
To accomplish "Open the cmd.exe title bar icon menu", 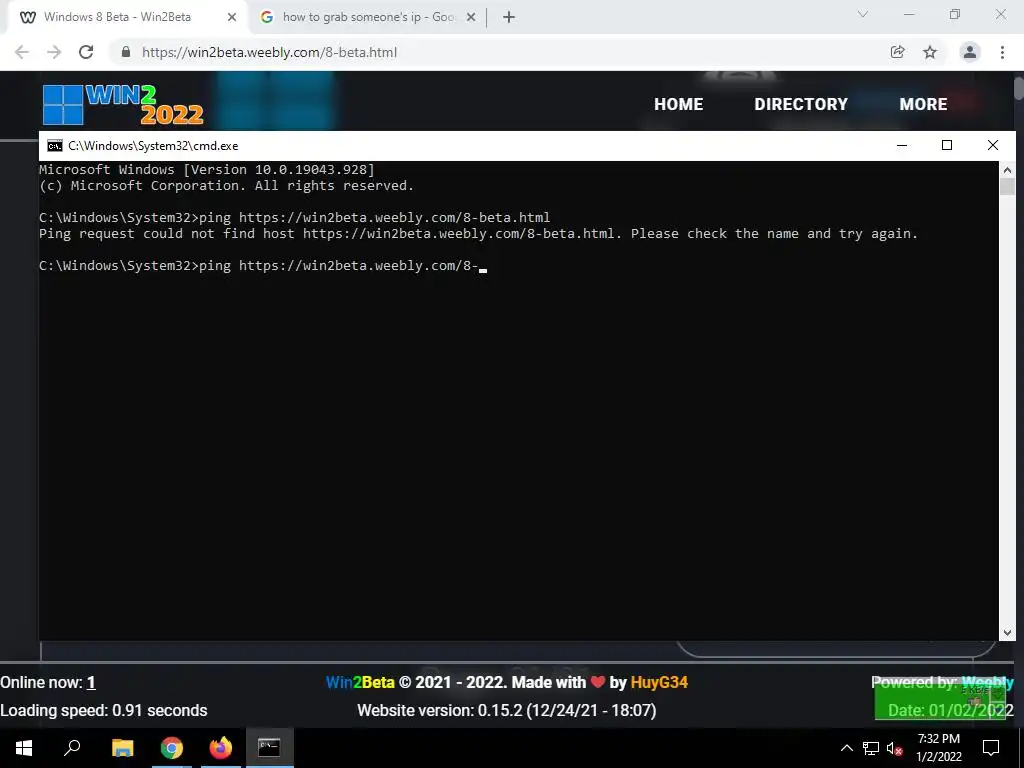I will point(55,146).
